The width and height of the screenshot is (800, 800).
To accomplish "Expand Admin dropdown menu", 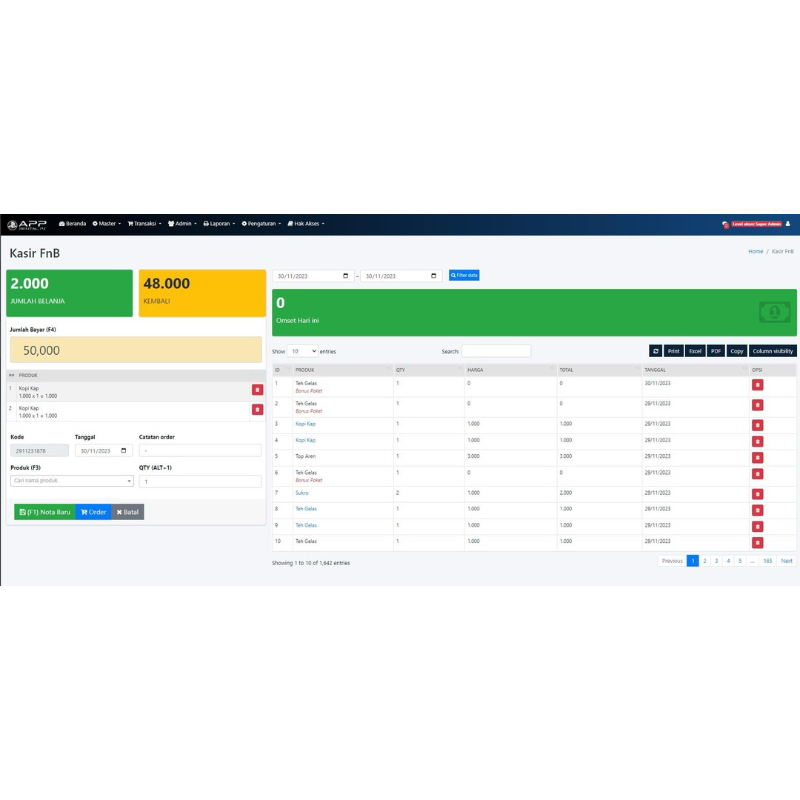I will (182, 223).
